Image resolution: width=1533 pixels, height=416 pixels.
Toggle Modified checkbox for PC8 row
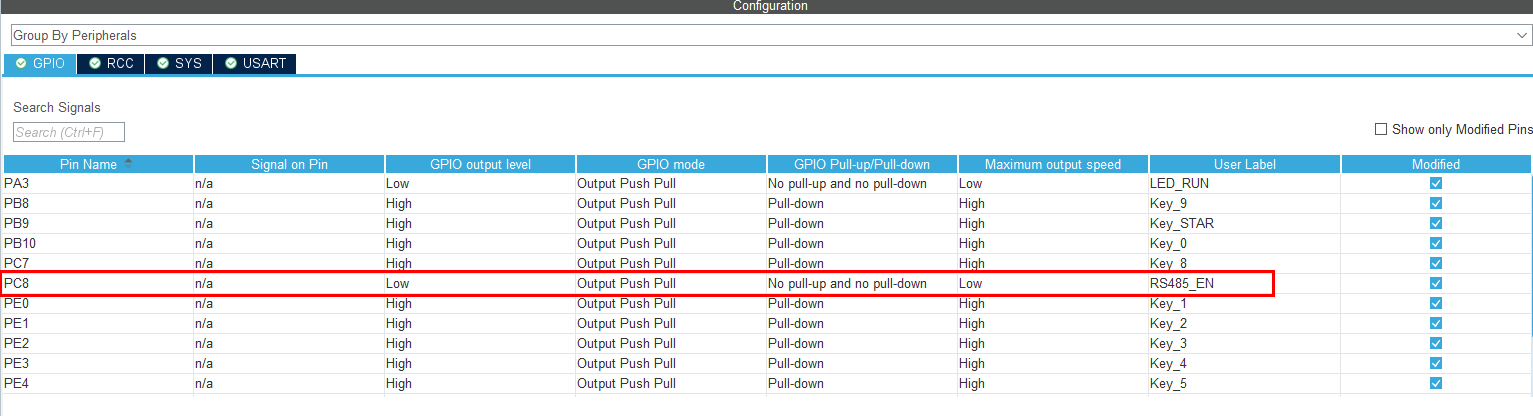(x=1436, y=284)
